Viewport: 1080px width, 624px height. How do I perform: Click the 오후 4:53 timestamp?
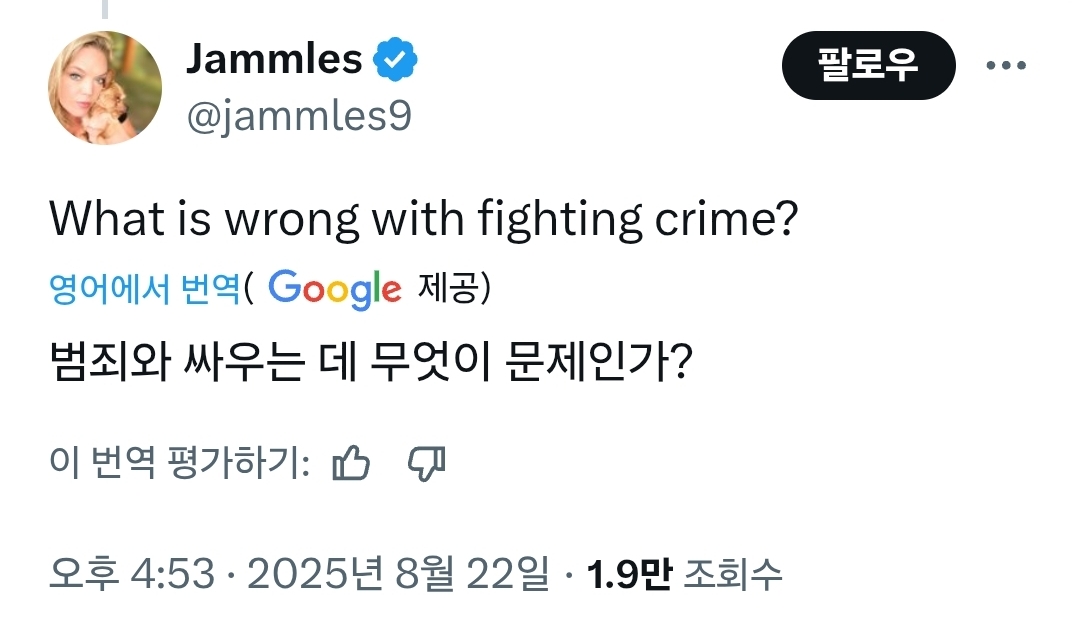click(132, 573)
